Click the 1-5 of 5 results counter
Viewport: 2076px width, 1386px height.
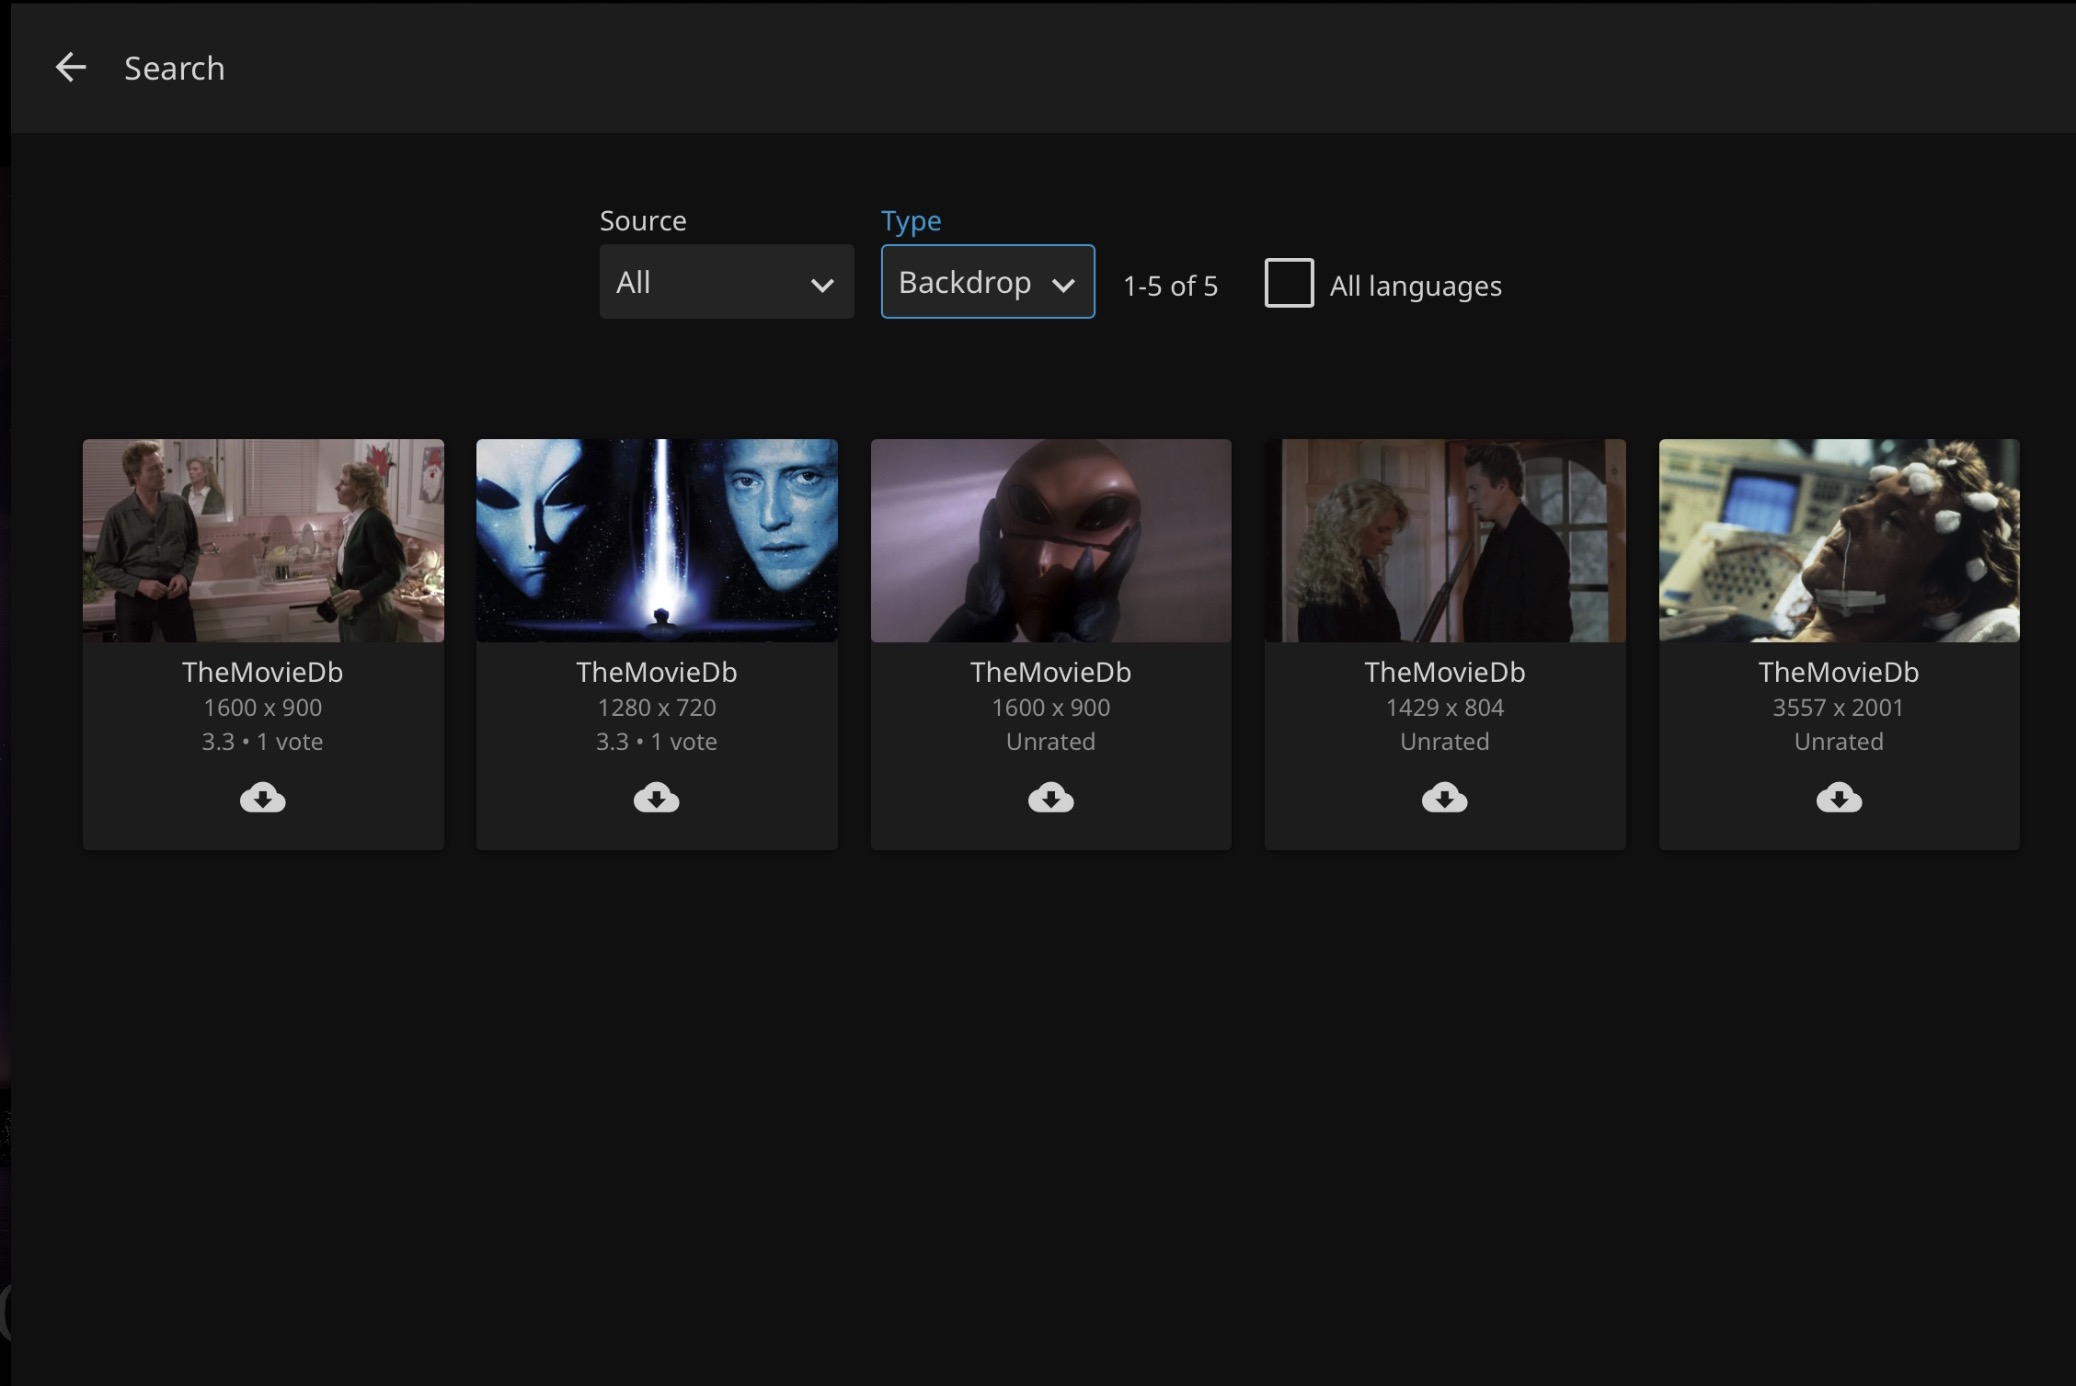coord(1170,286)
